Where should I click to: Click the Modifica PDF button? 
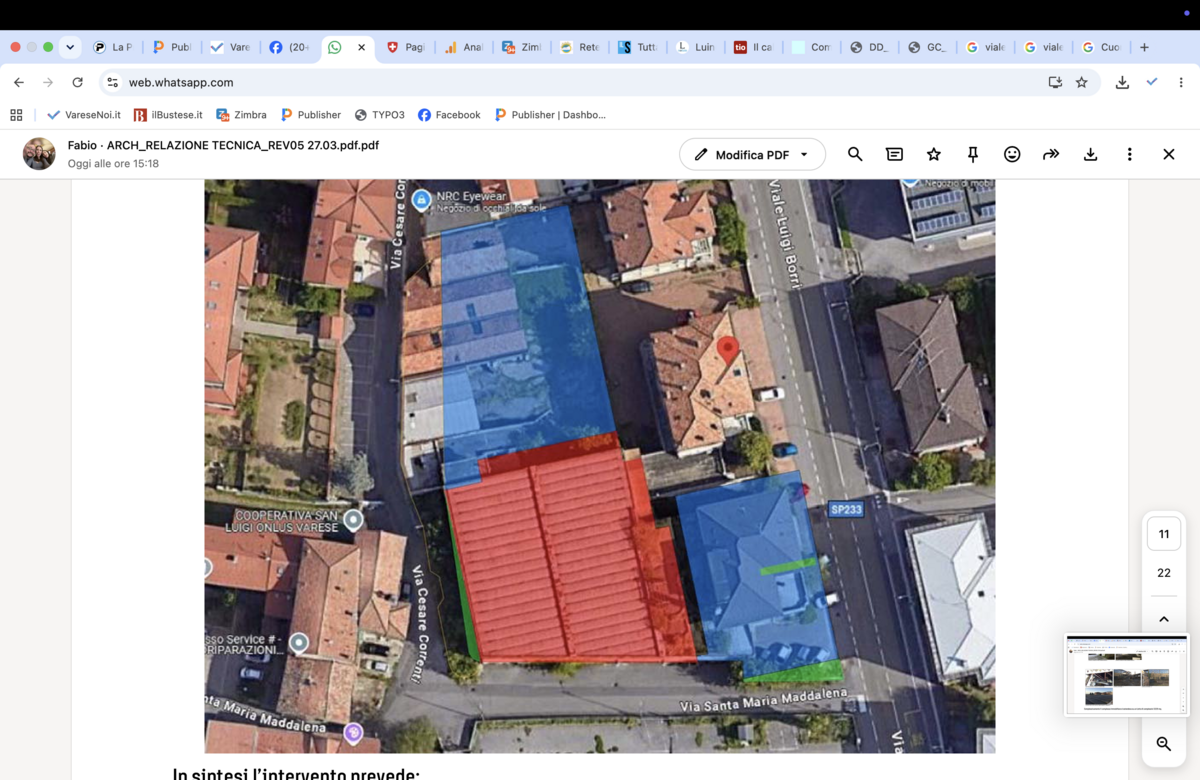[752, 154]
